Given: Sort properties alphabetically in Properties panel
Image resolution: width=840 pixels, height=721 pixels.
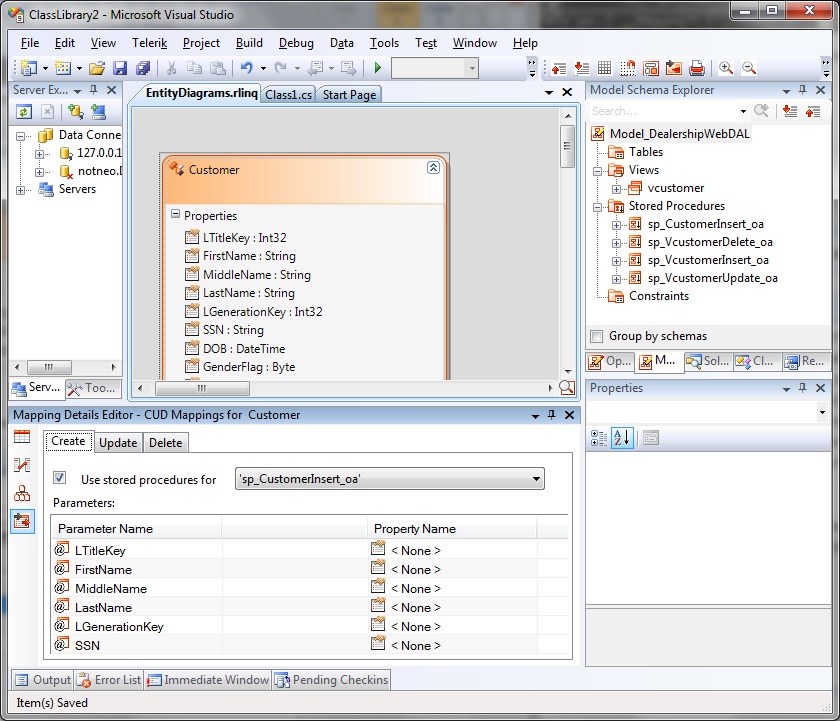Looking at the screenshot, I should pos(622,437).
